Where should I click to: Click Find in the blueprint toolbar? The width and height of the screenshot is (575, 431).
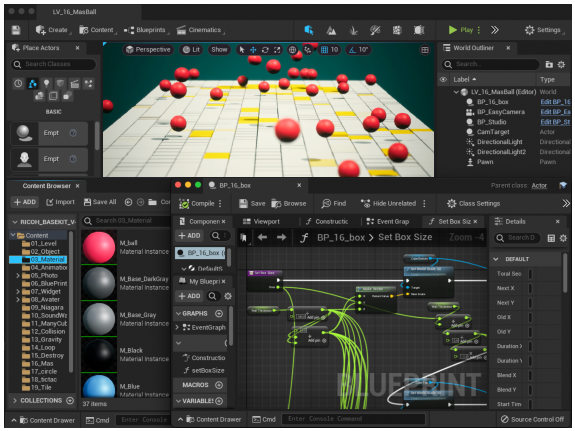click(333, 204)
